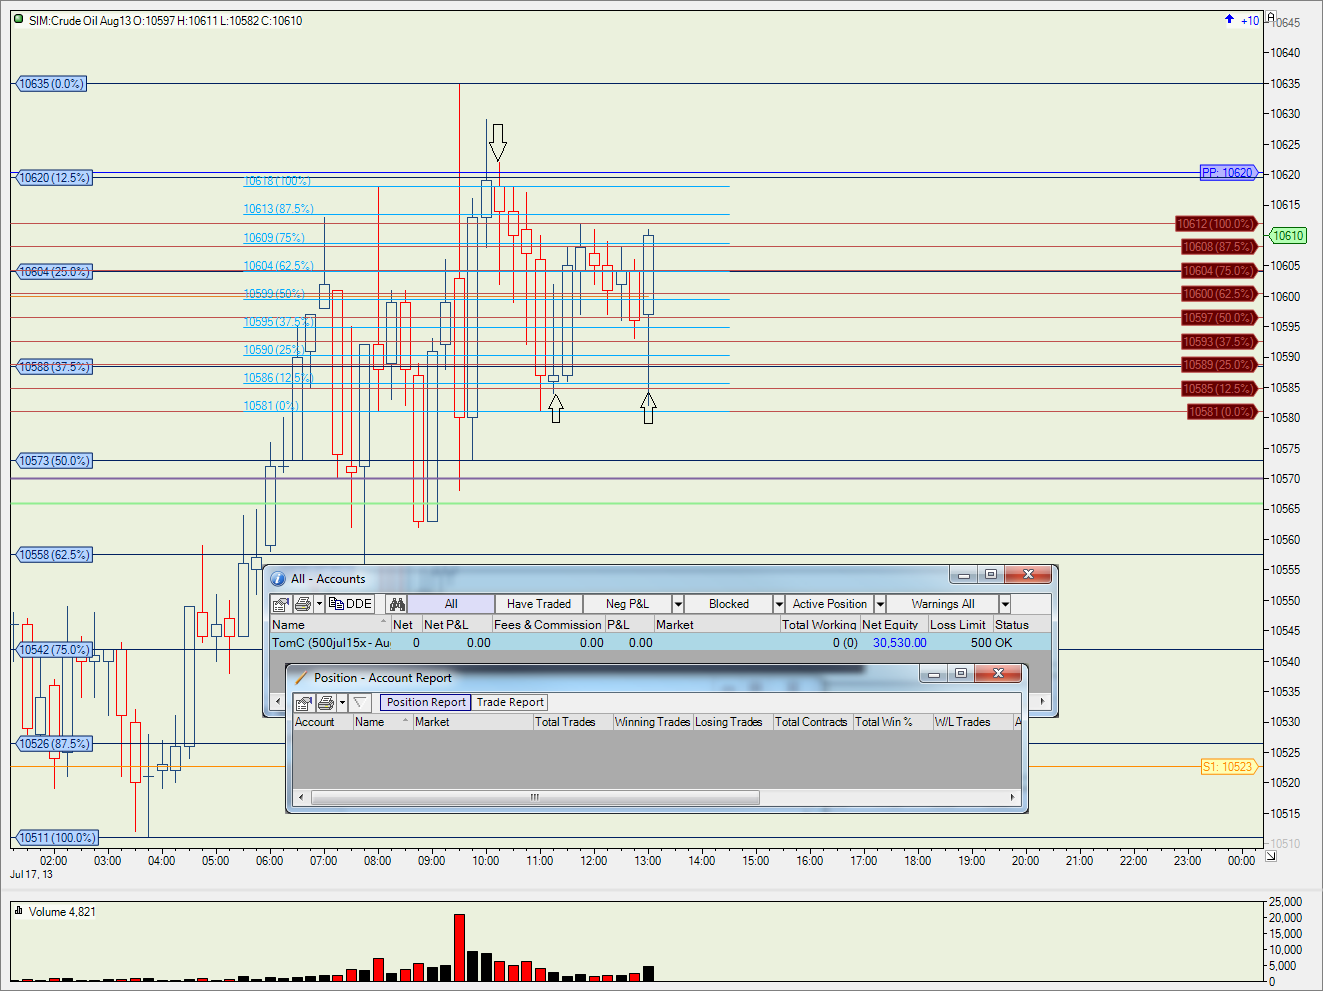Toggle the Active Position filter
Viewport: 1323px width, 991px height.
click(x=830, y=604)
